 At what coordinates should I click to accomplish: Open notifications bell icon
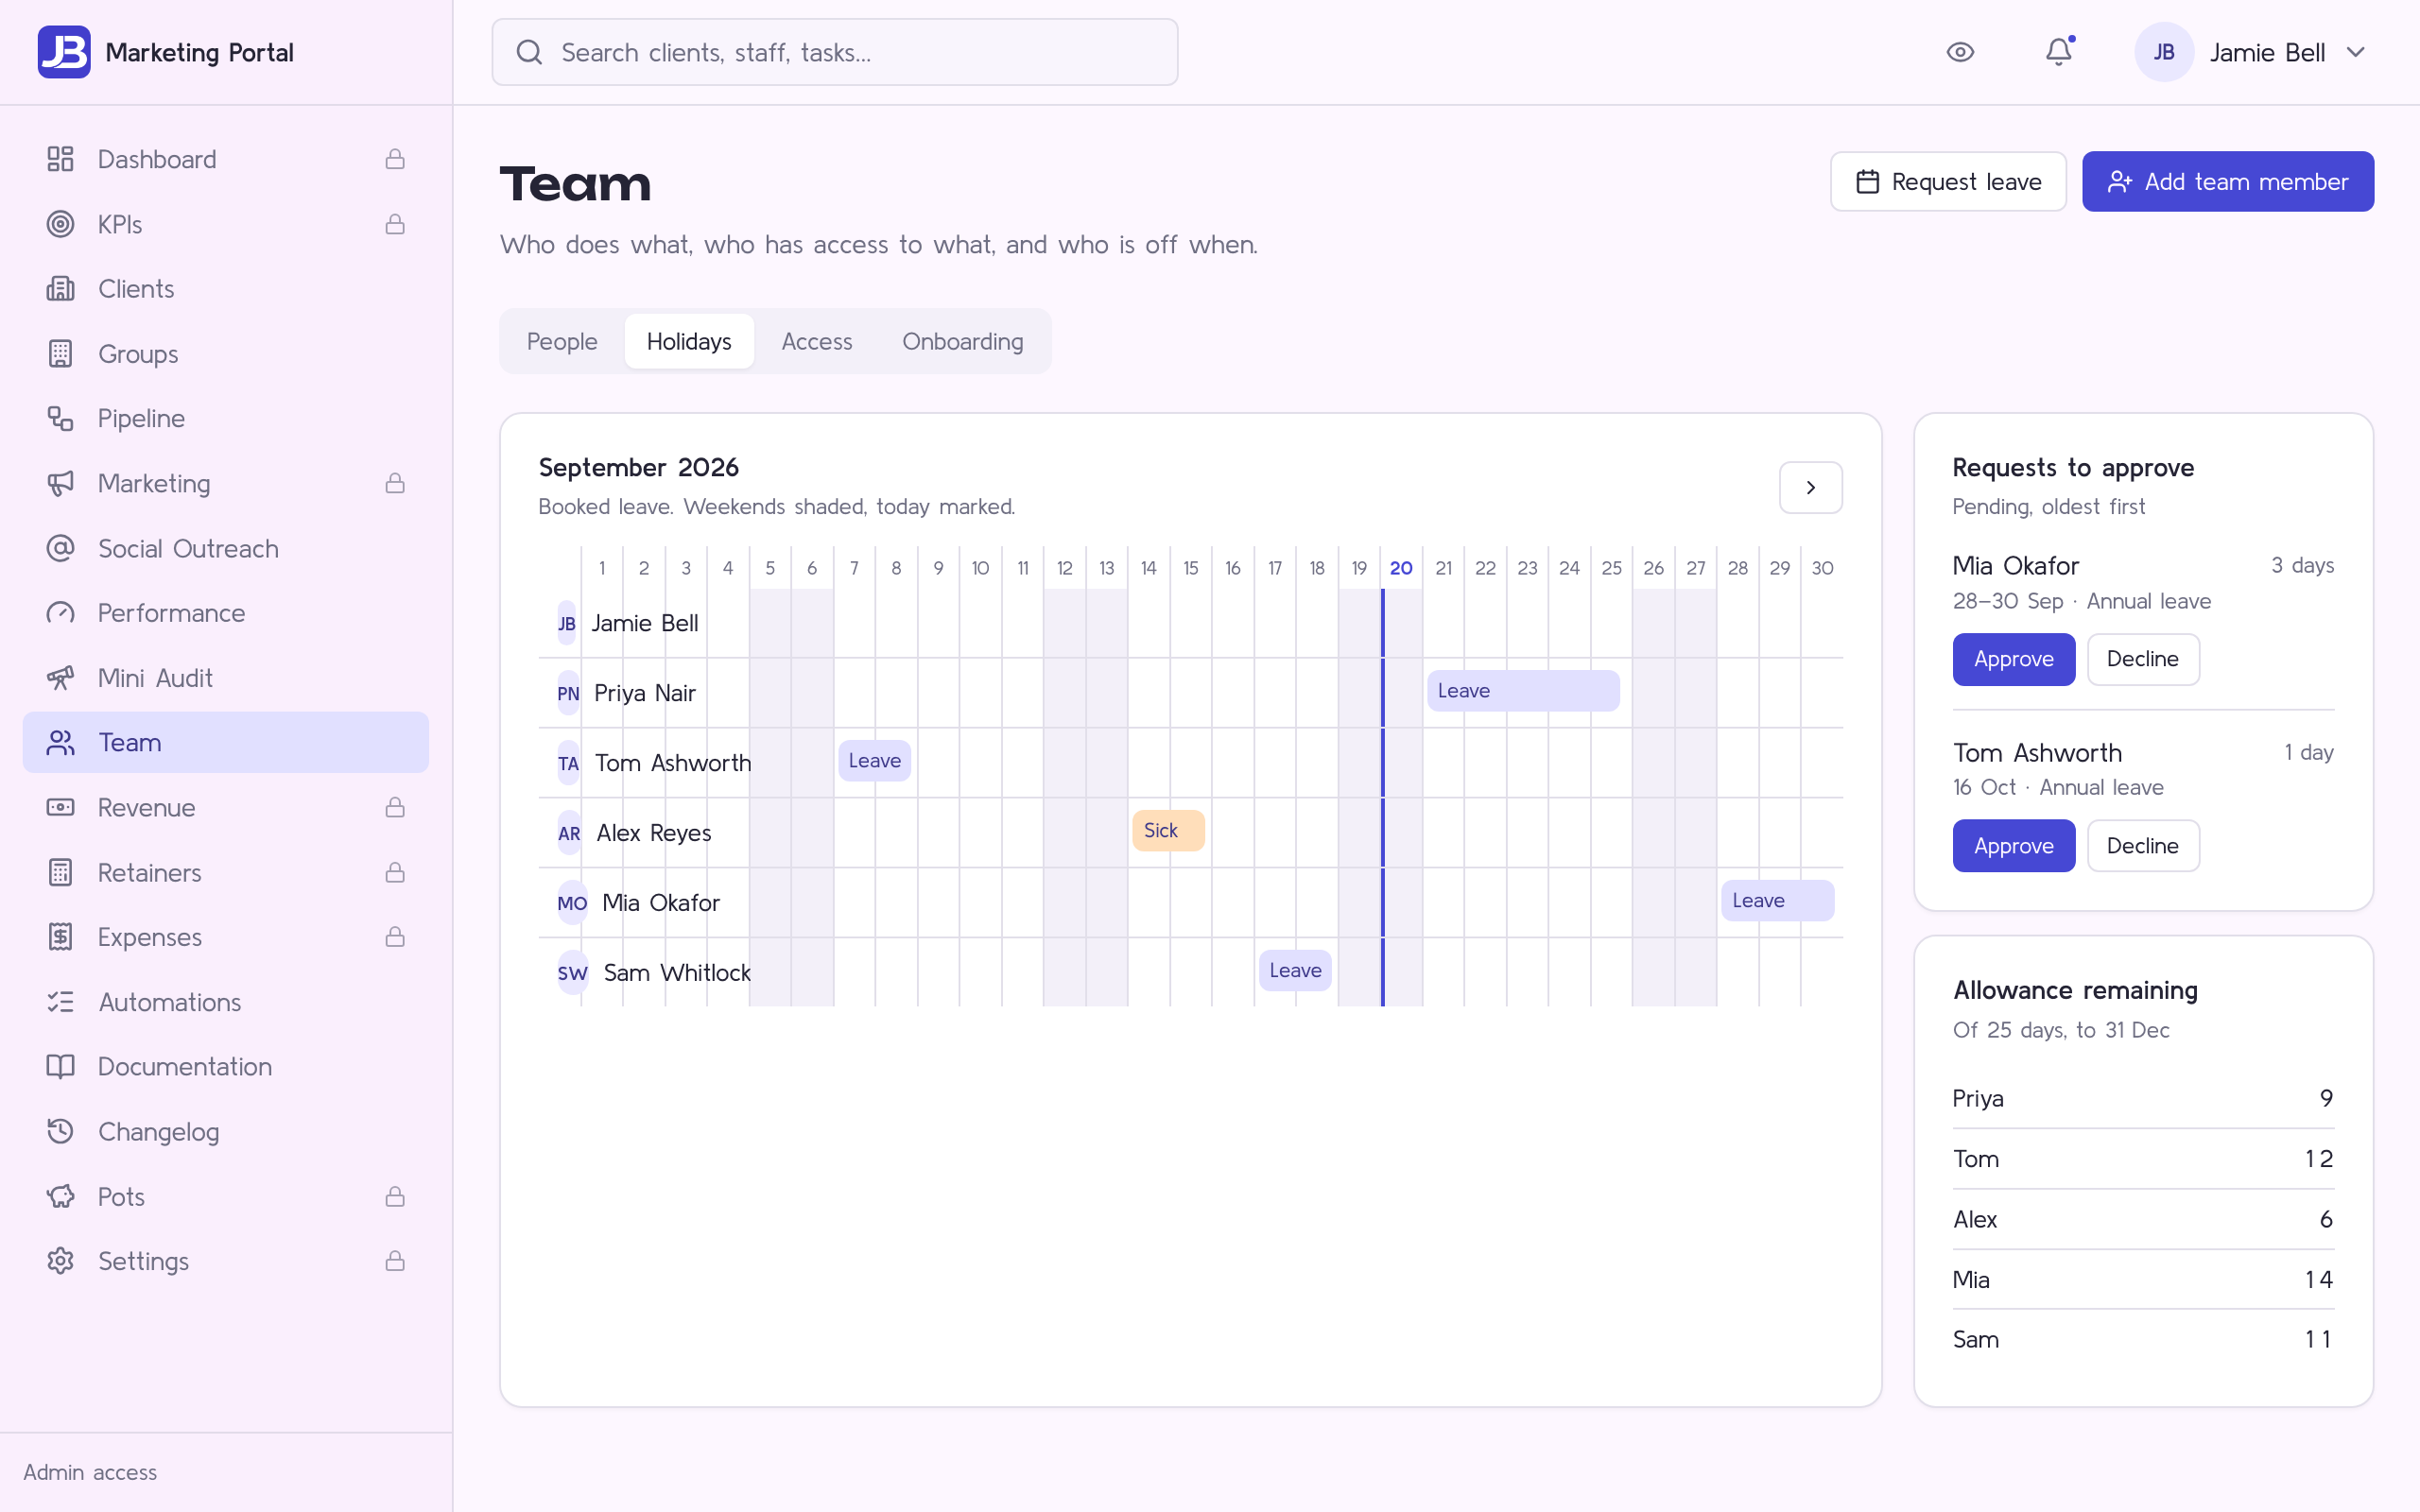(x=2059, y=52)
